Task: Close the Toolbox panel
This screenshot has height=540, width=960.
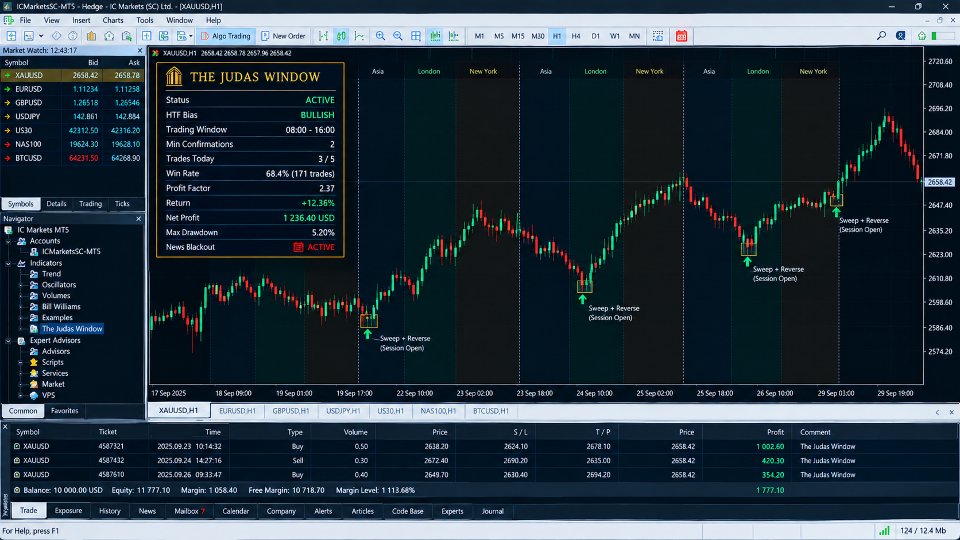Action: click(x=5, y=426)
